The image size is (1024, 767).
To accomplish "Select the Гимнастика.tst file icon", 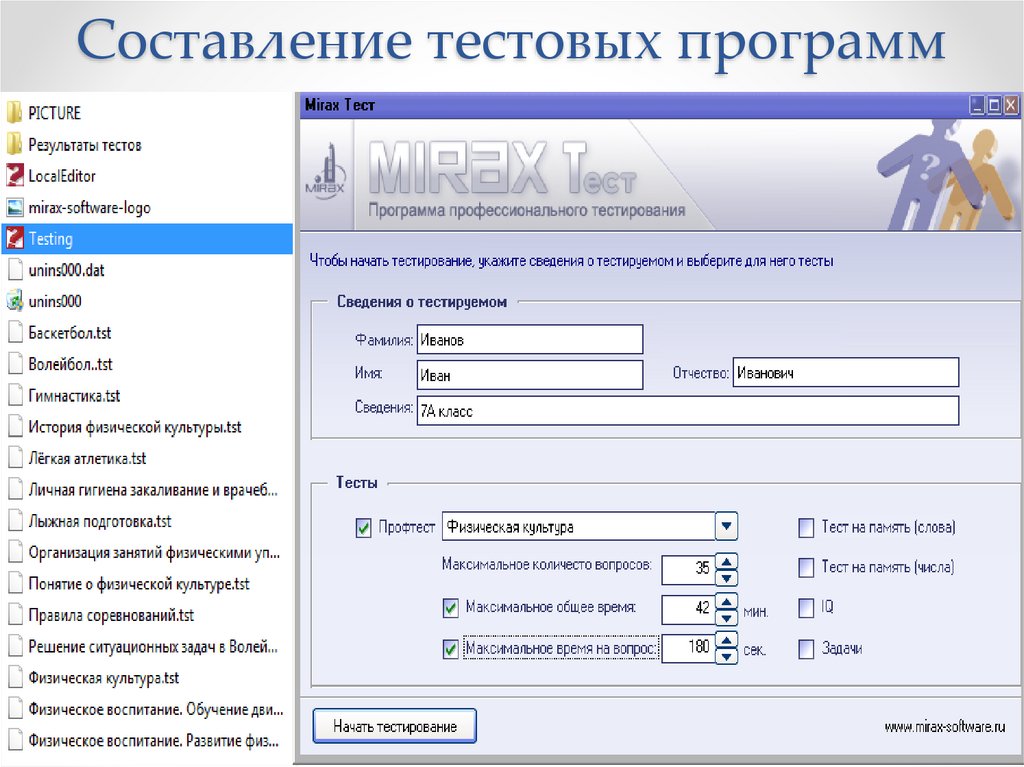I will tap(15, 395).
